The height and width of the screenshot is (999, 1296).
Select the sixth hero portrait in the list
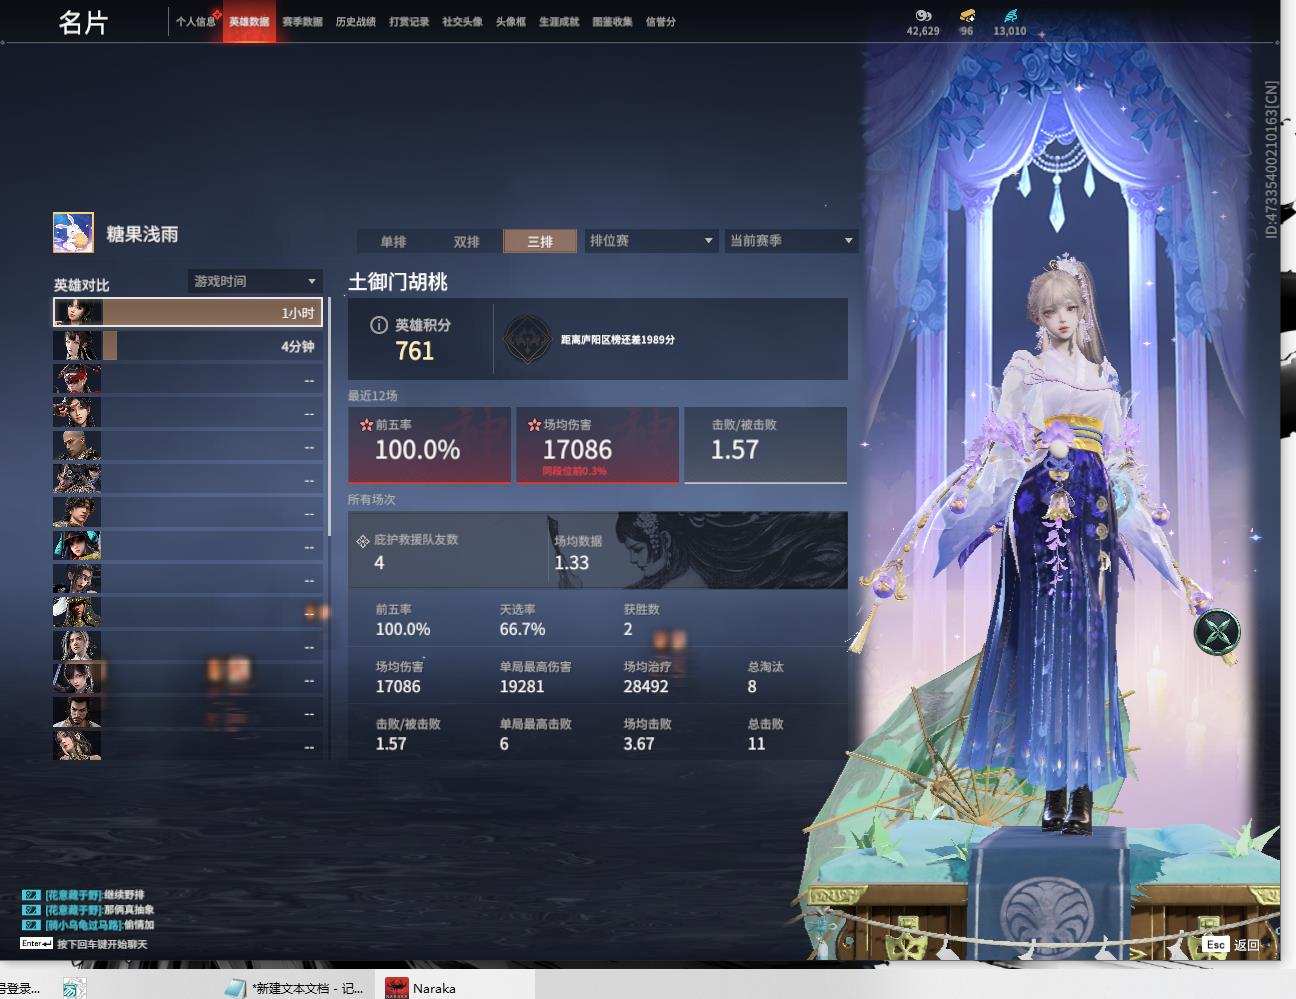[x=77, y=479]
